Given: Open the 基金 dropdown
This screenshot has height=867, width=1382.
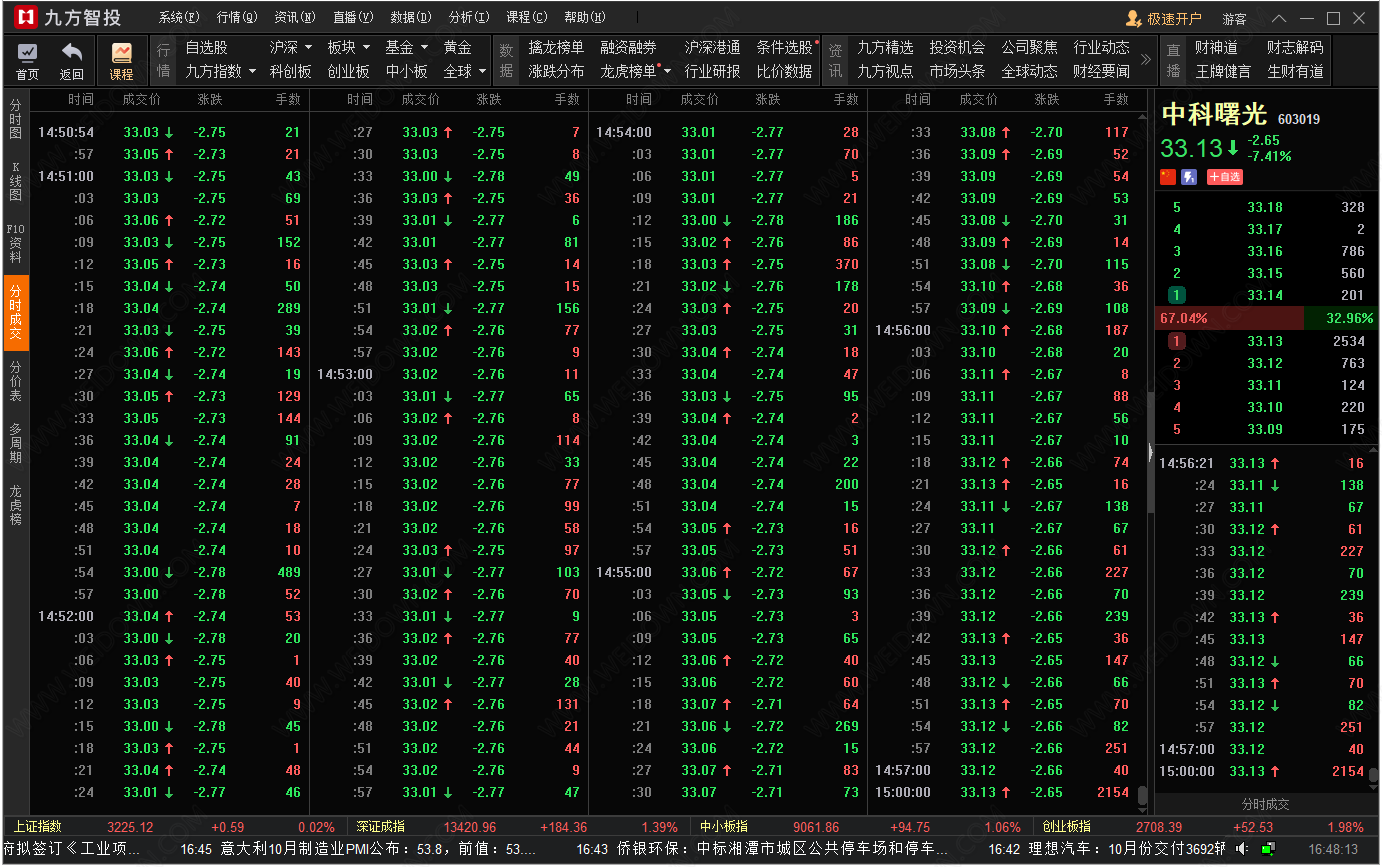Looking at the screenshot, I should tap(407, 47).
